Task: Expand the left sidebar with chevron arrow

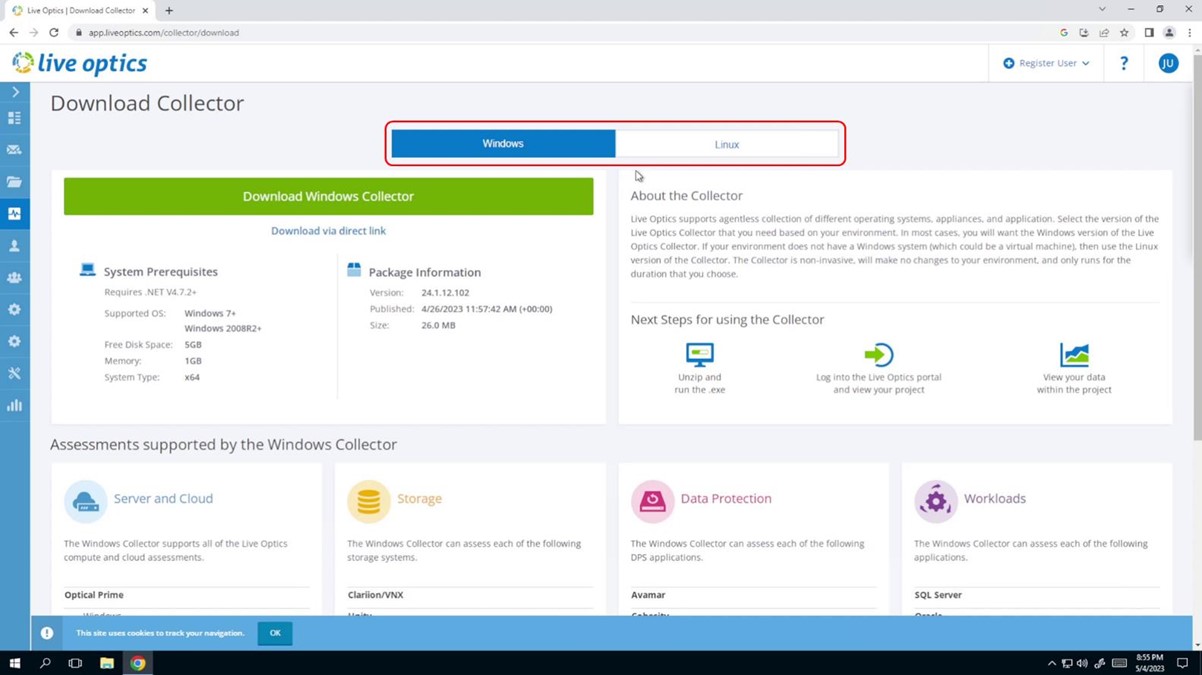Action: pos(15,92)
